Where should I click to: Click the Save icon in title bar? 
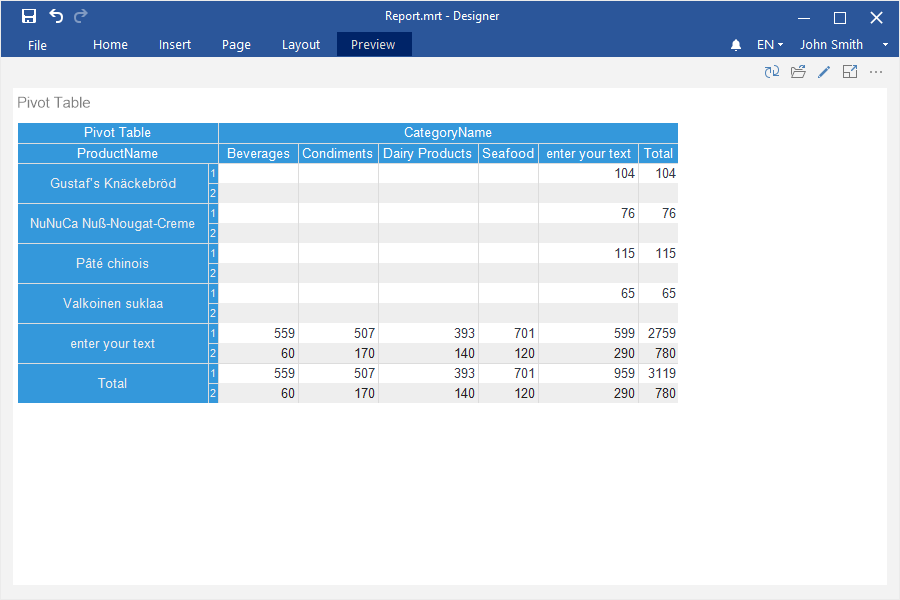coord(29,16)
